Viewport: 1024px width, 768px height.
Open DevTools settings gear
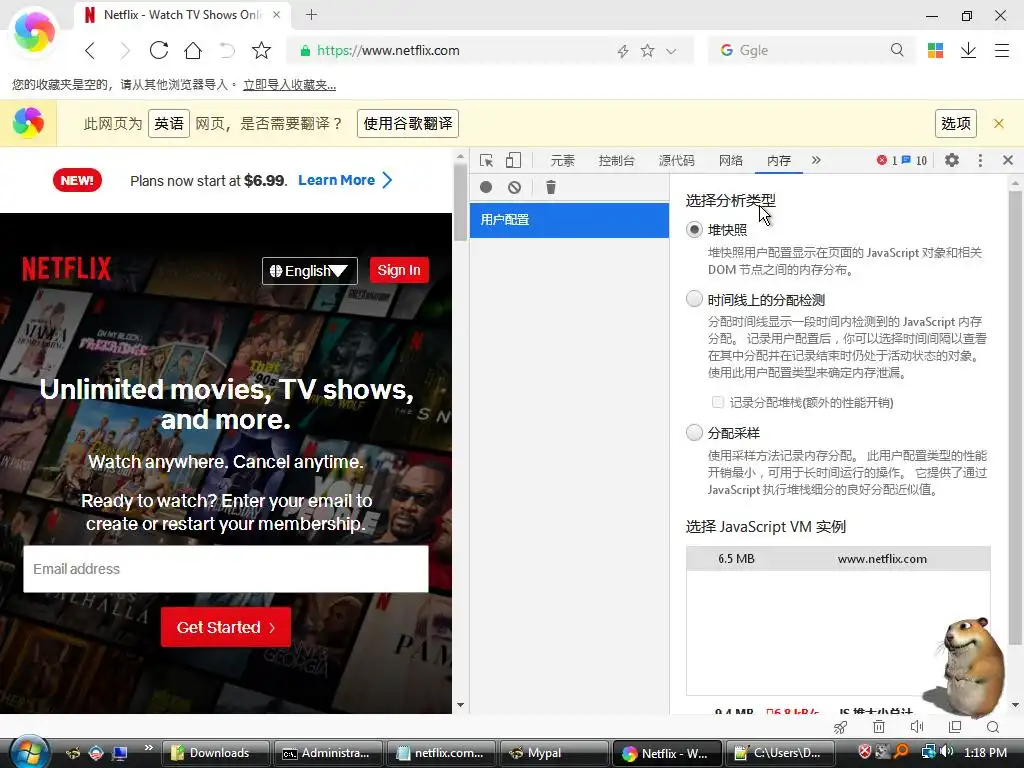[952, 160]
